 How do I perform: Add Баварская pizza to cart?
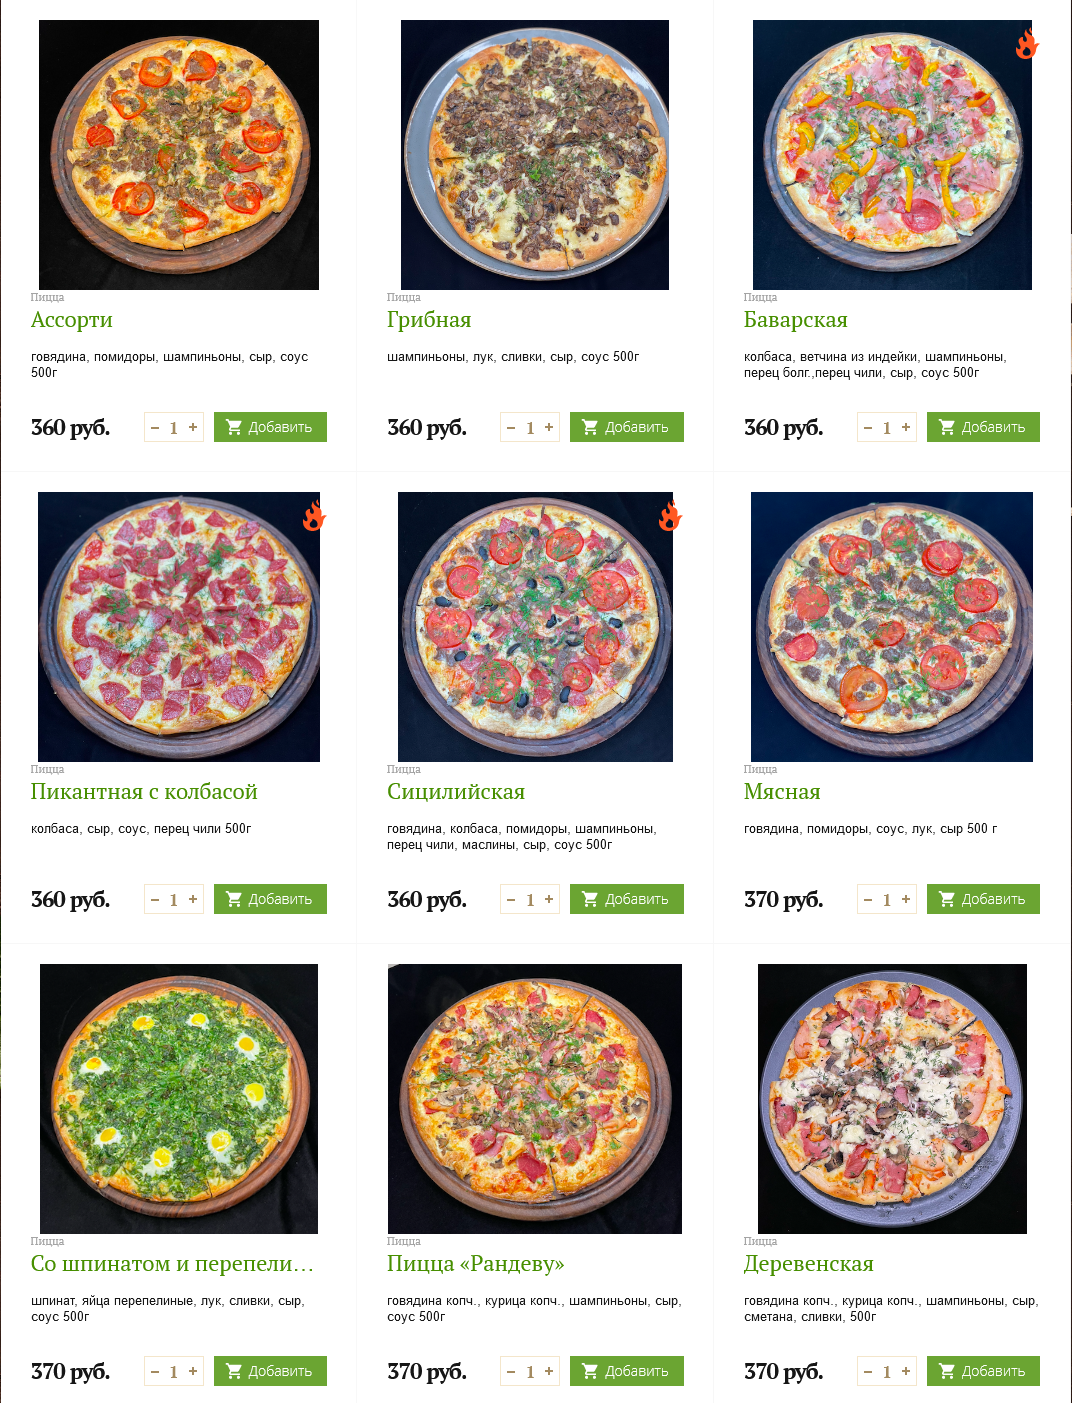pyautogui.click(x=983, y=427)
